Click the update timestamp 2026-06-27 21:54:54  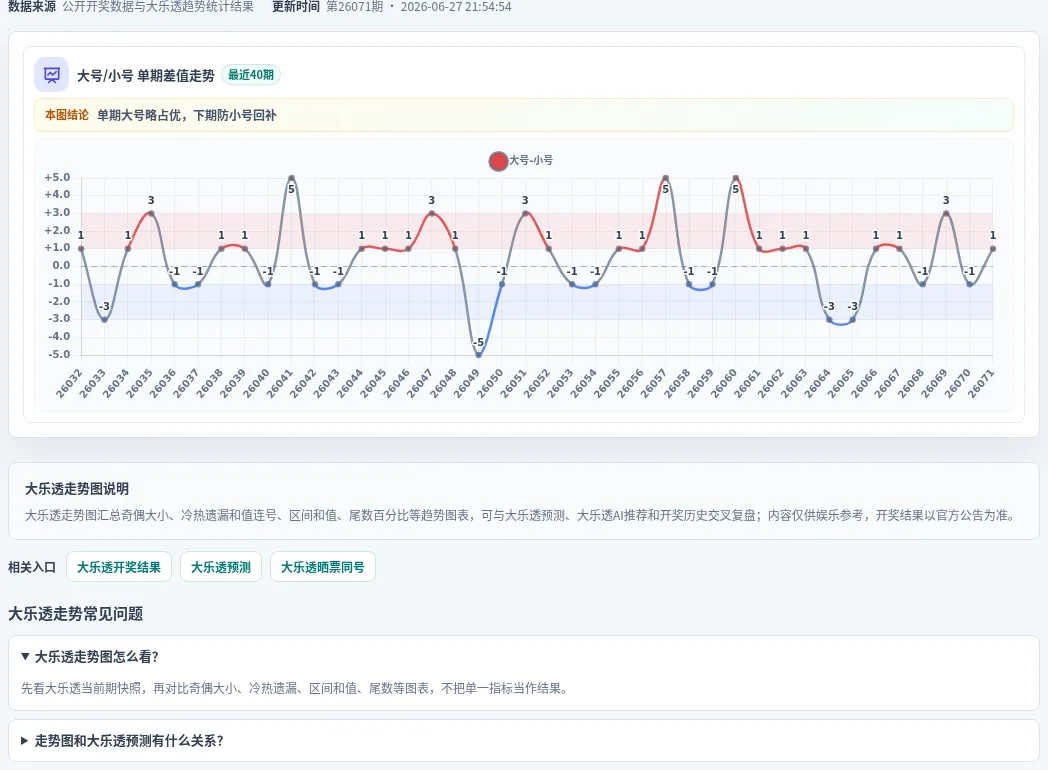456,7
